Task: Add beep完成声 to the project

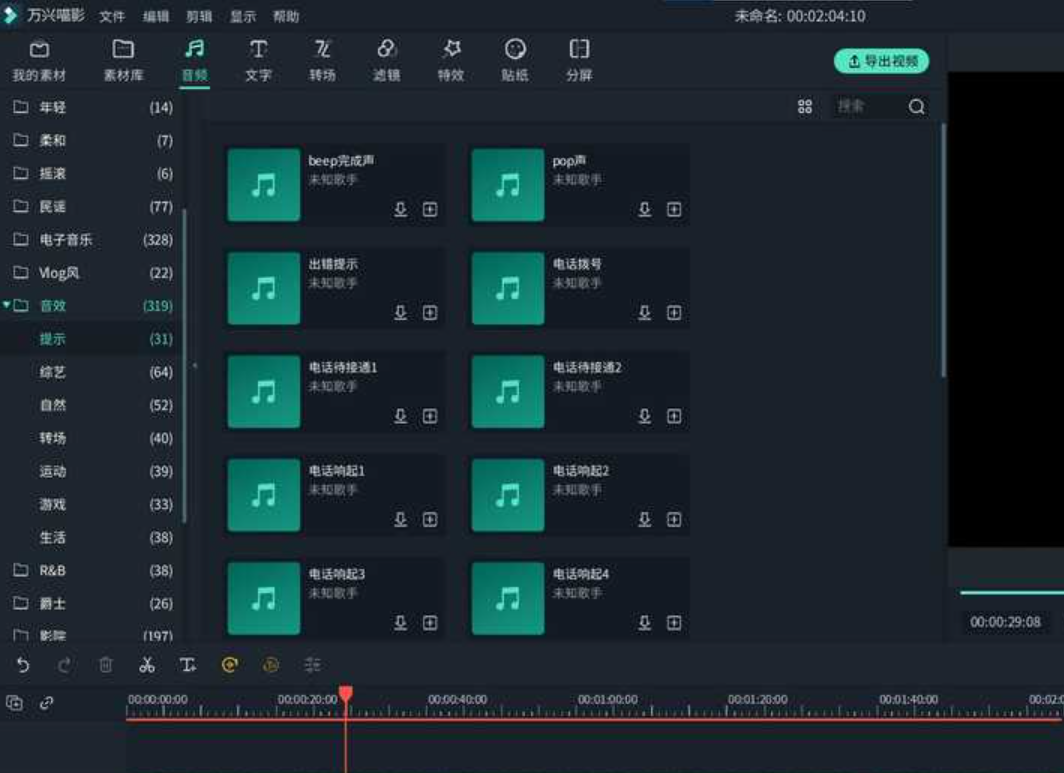Action: pyautogui.click(x=430, y=209)
